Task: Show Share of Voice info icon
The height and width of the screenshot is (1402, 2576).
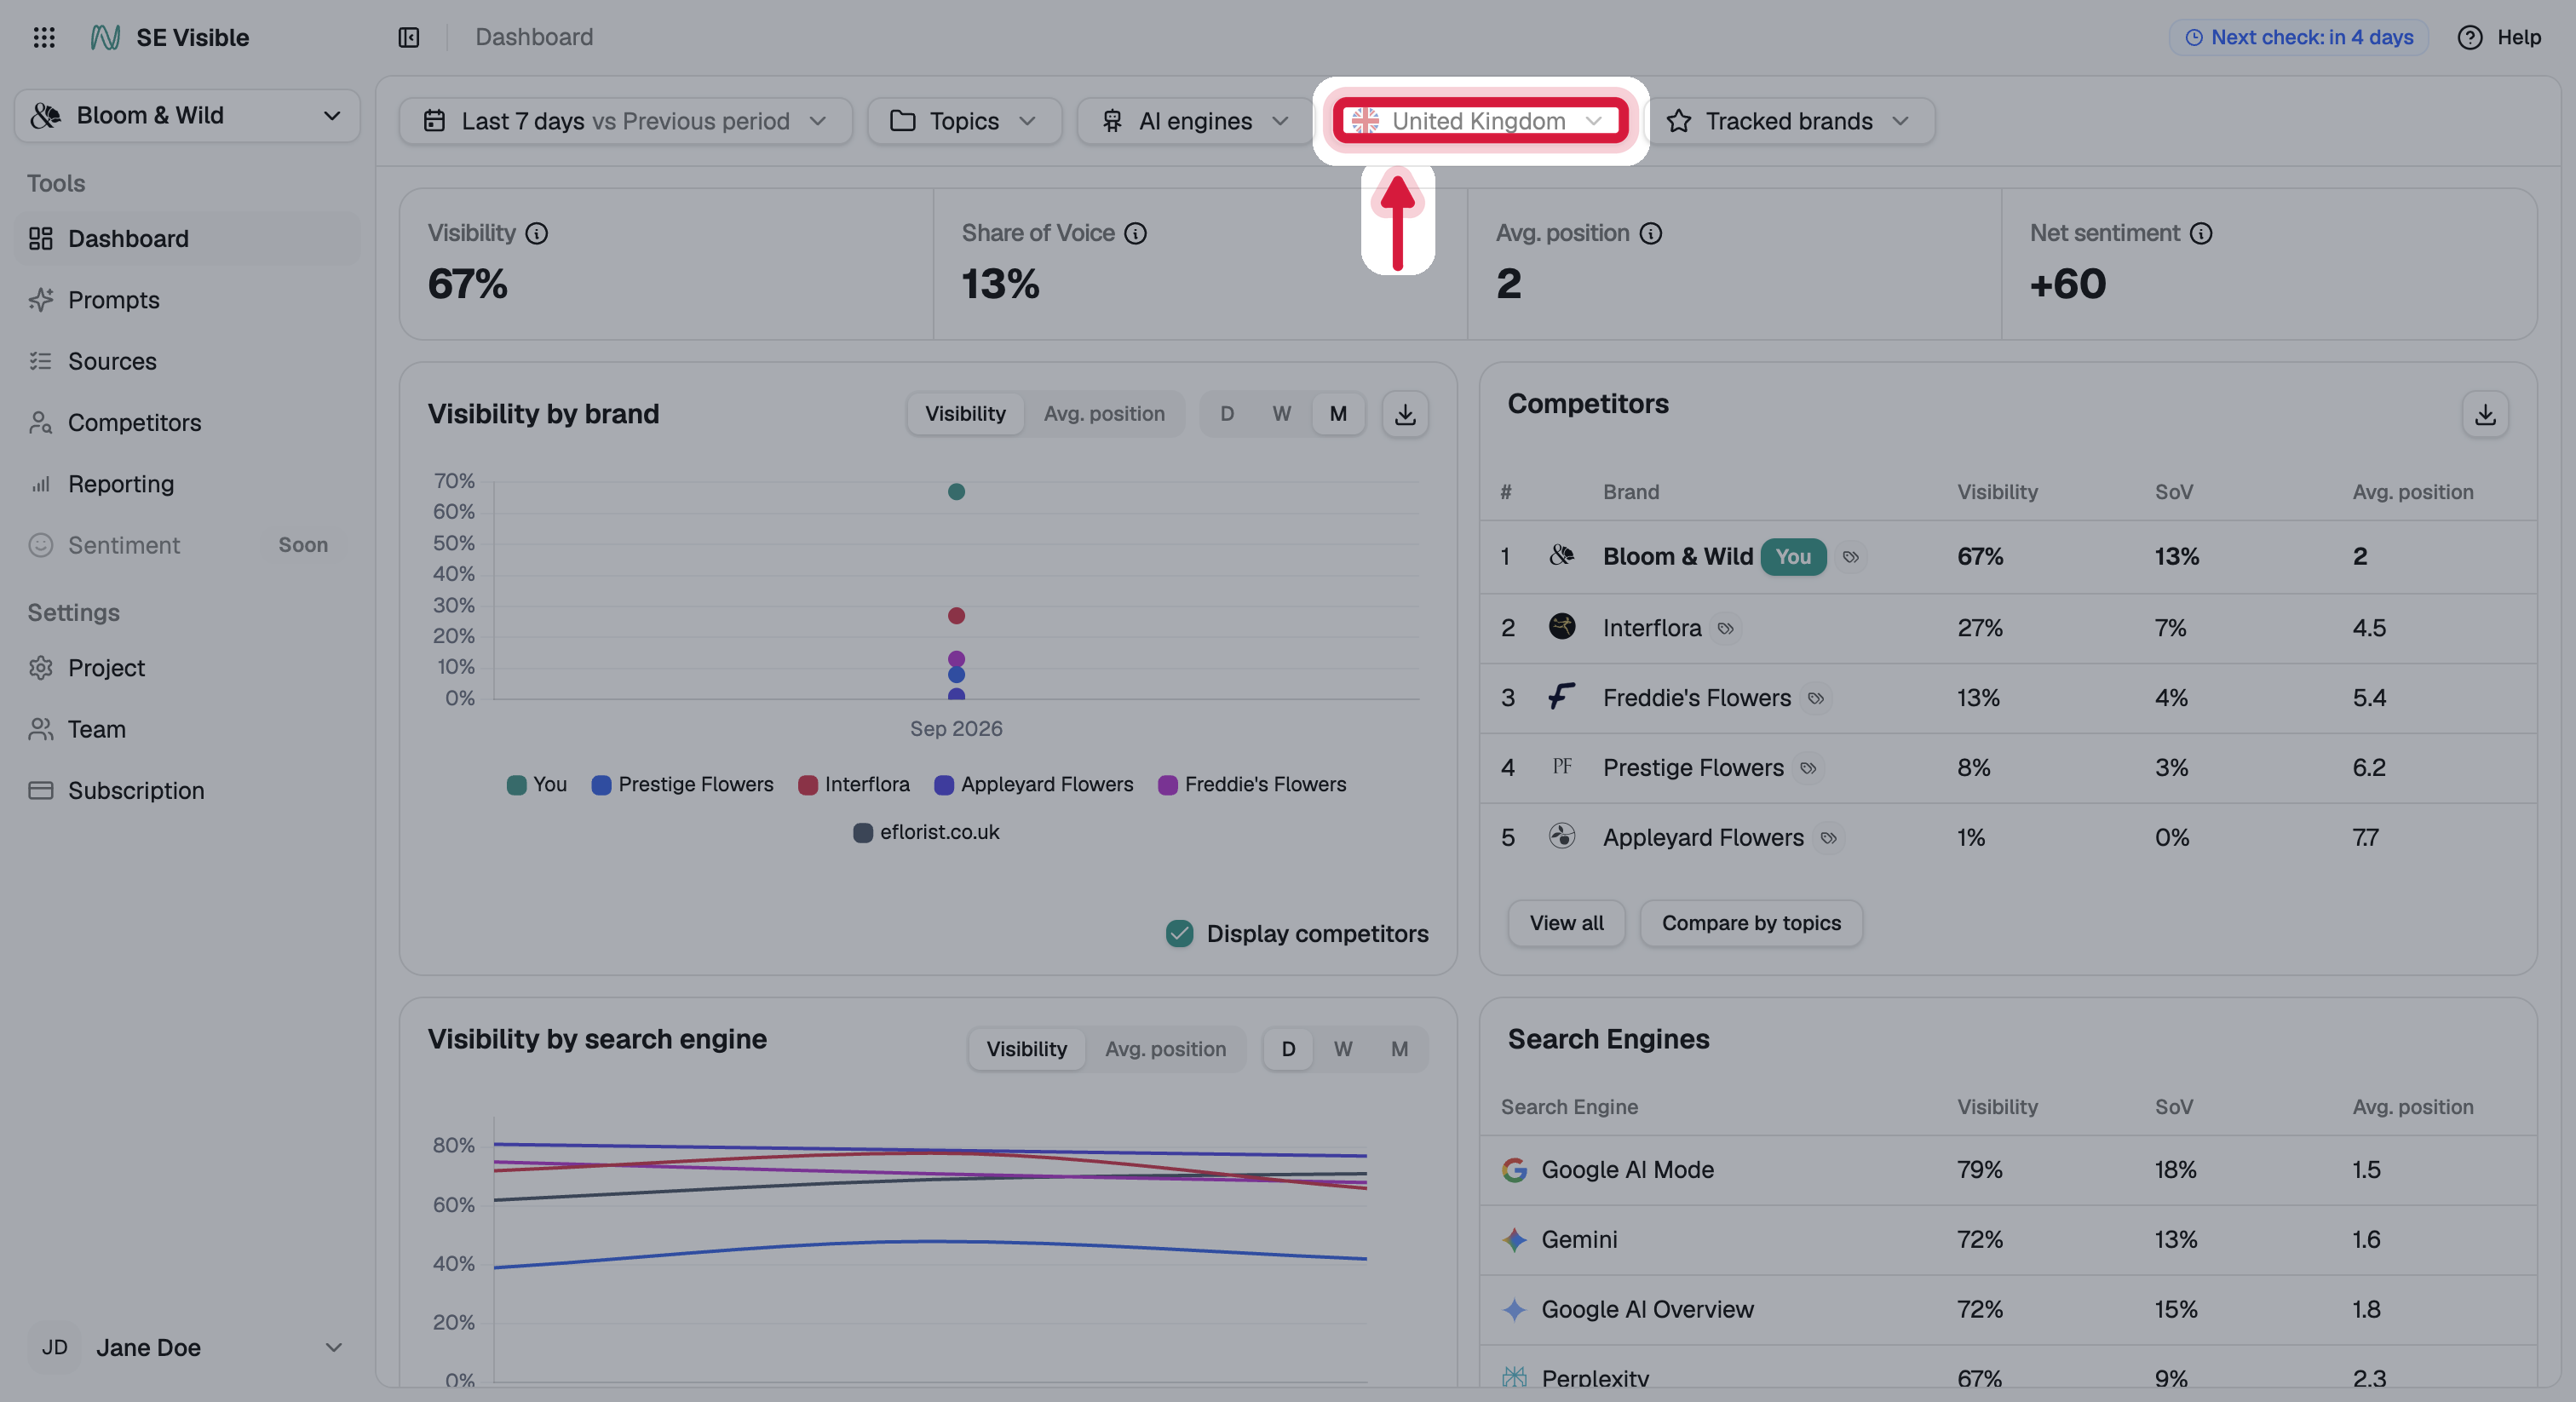Action: (1135, 233)
